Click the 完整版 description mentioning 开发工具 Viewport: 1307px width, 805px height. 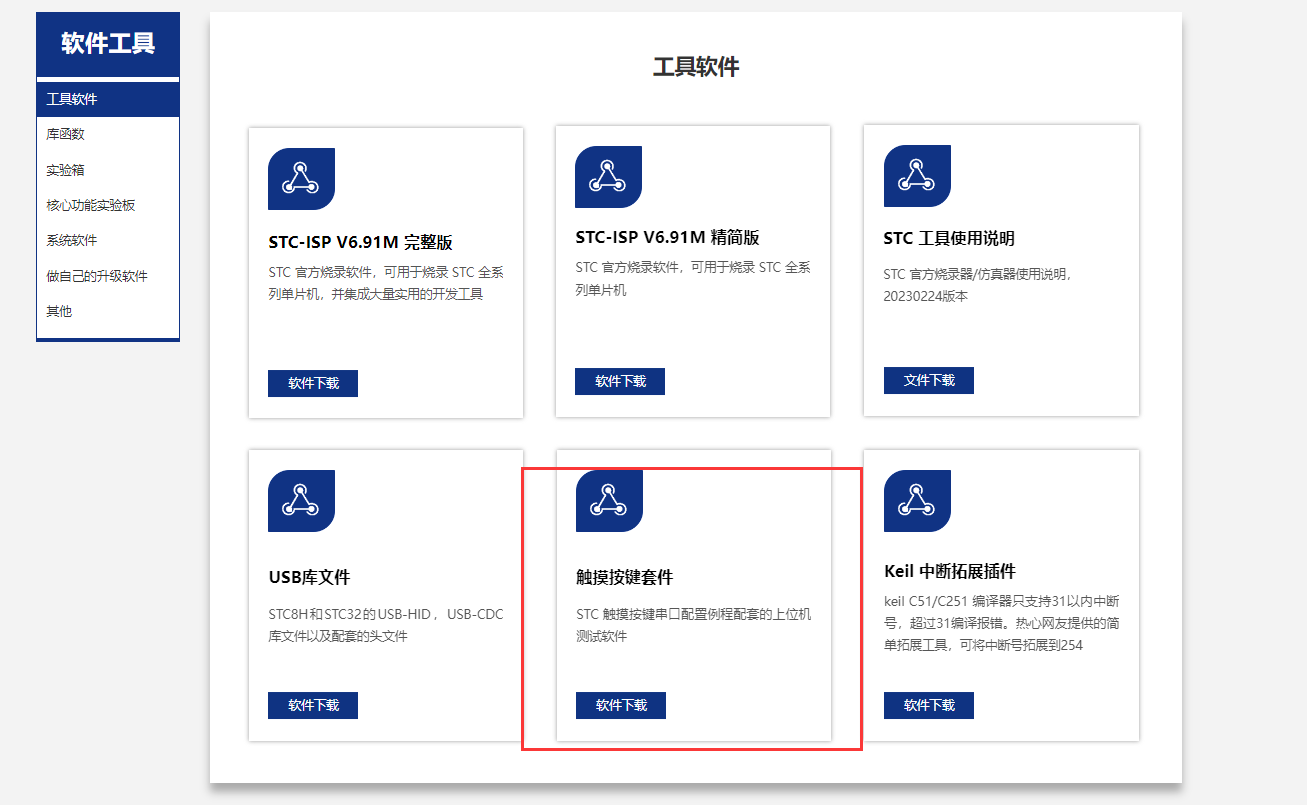tap(386, 283)
